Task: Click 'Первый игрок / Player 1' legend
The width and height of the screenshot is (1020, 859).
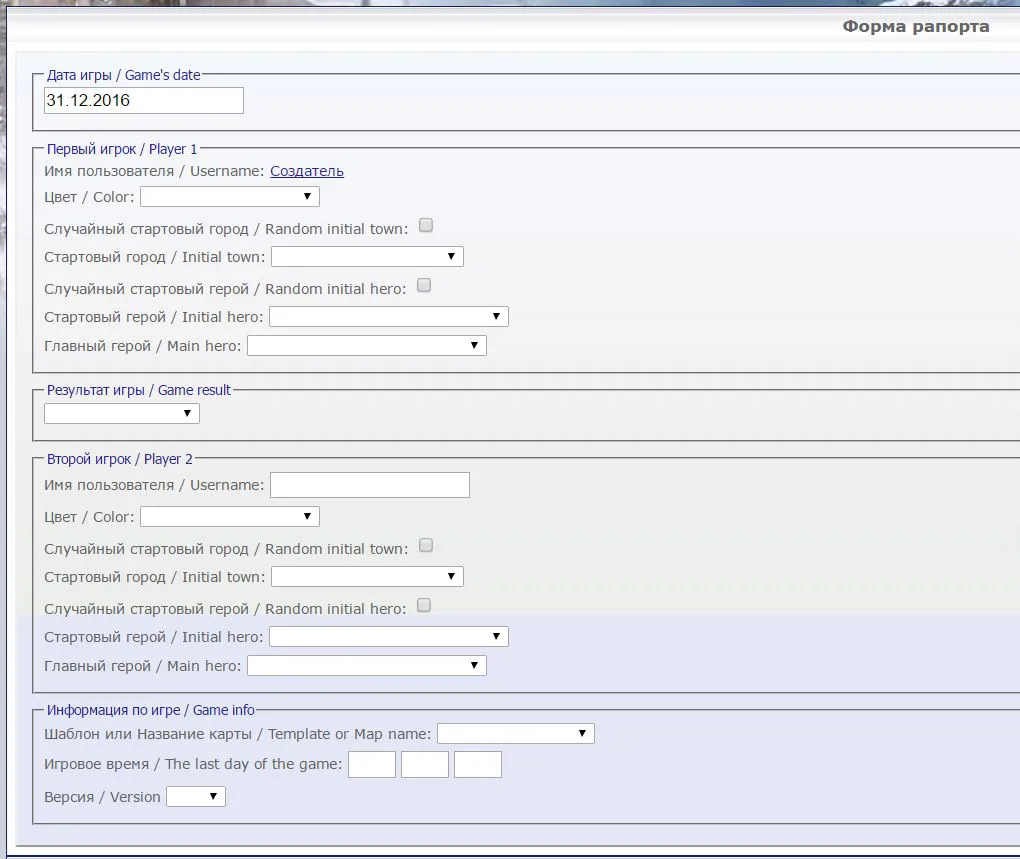Action: click(122, 149)
